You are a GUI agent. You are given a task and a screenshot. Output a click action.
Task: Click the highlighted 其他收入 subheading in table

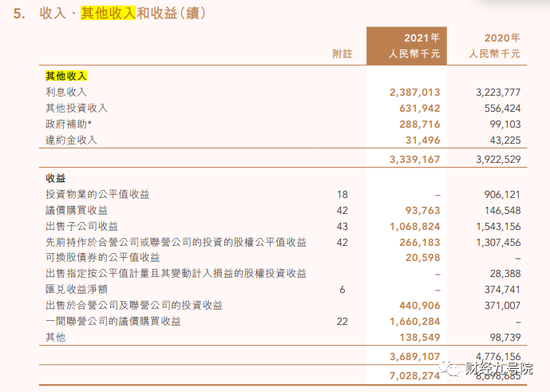click(66, 76)
